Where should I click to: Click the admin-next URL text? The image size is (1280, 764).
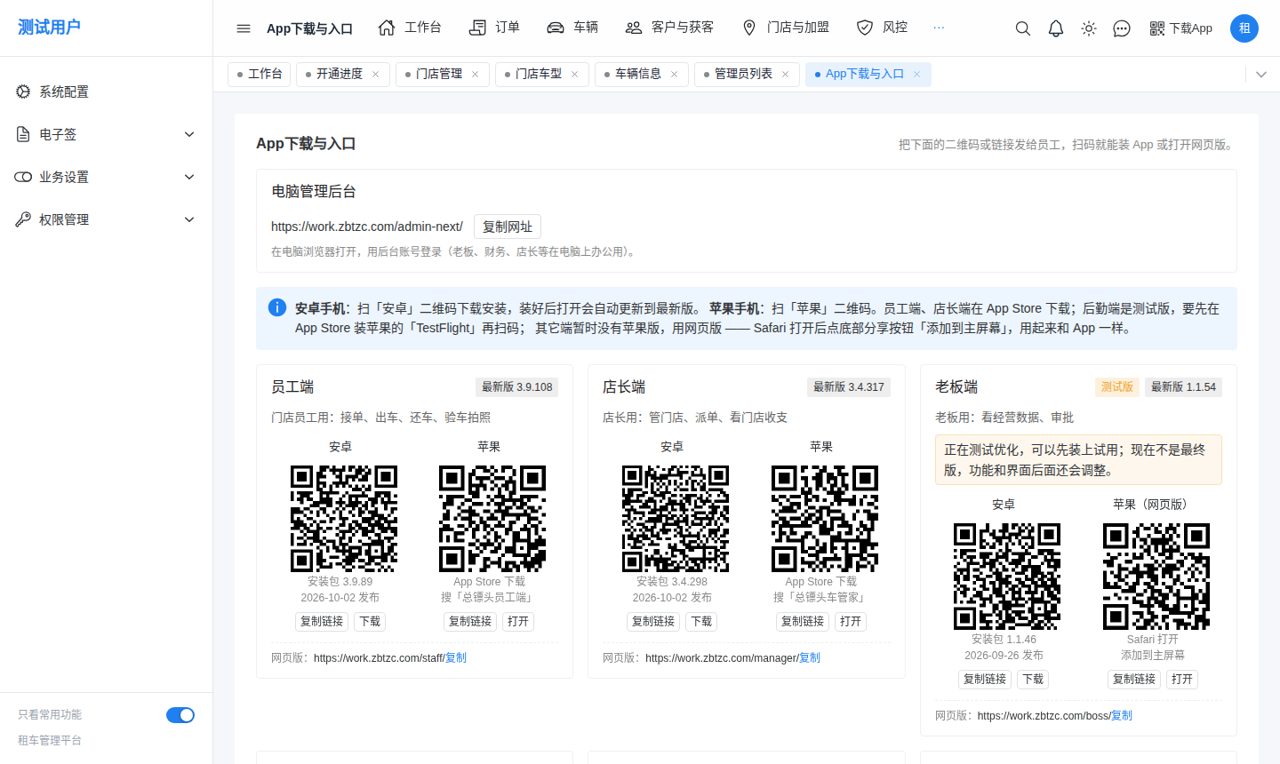pyautogui.click(x=367, y=227)
